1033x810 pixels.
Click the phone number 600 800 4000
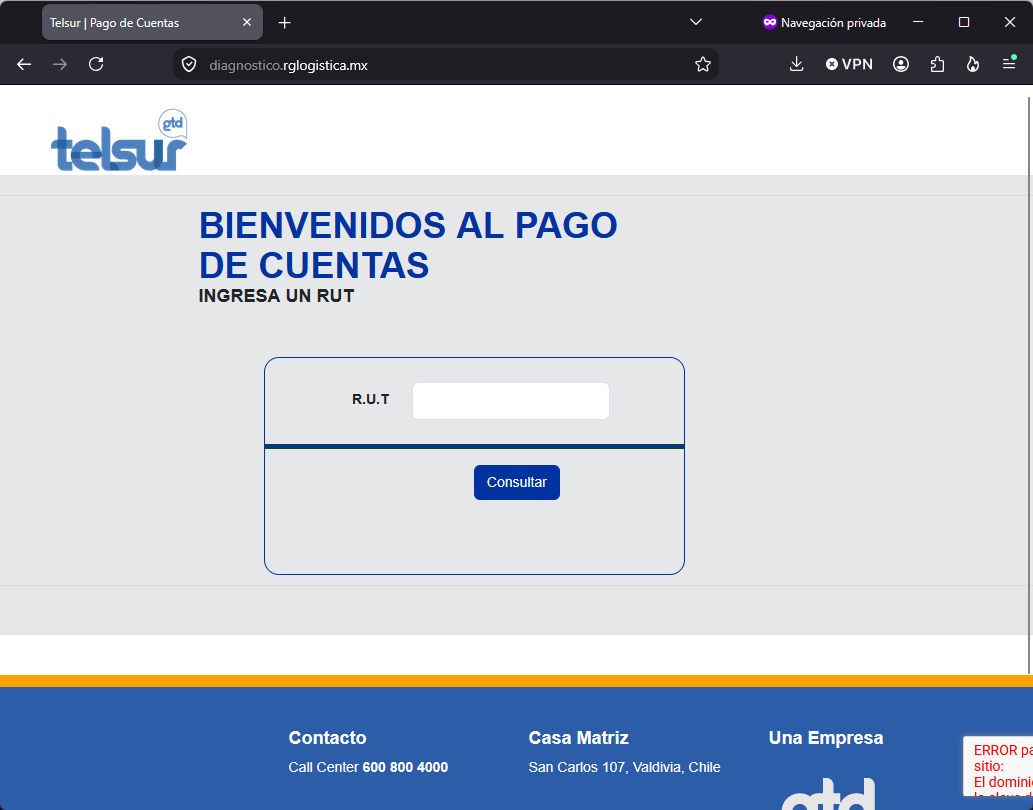point(405,767)
